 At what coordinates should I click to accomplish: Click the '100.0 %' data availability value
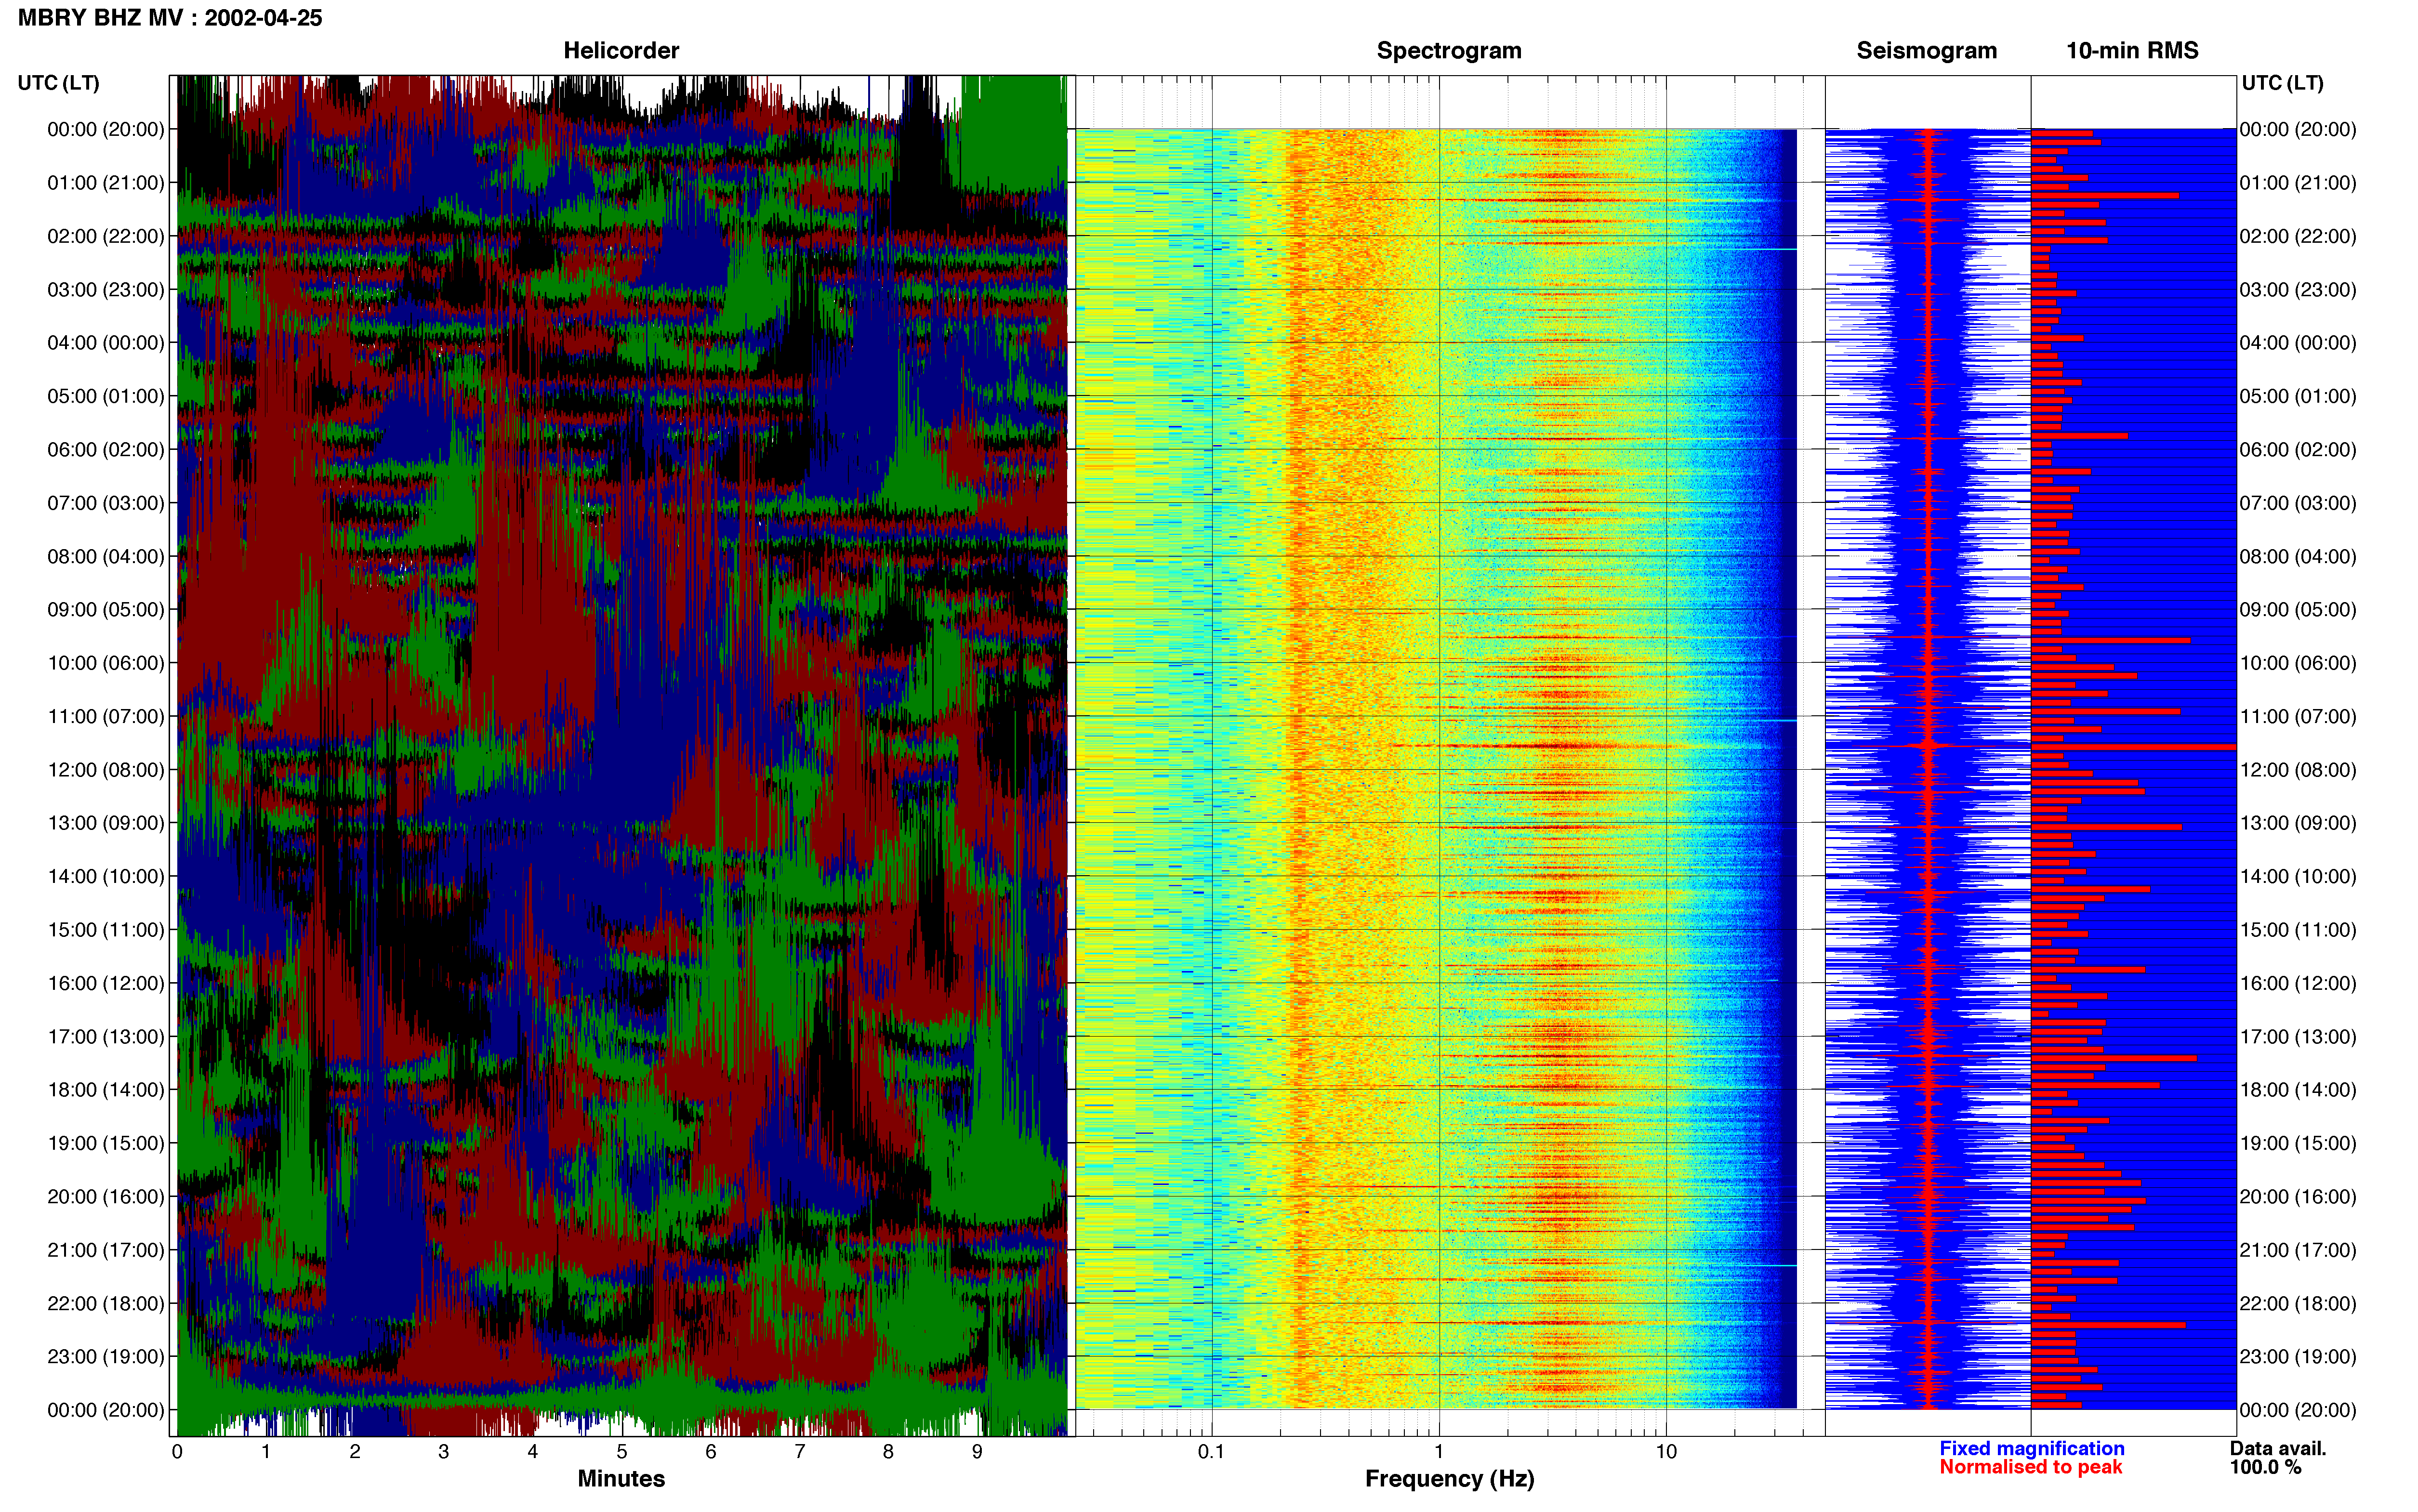coord(2265,1467)
